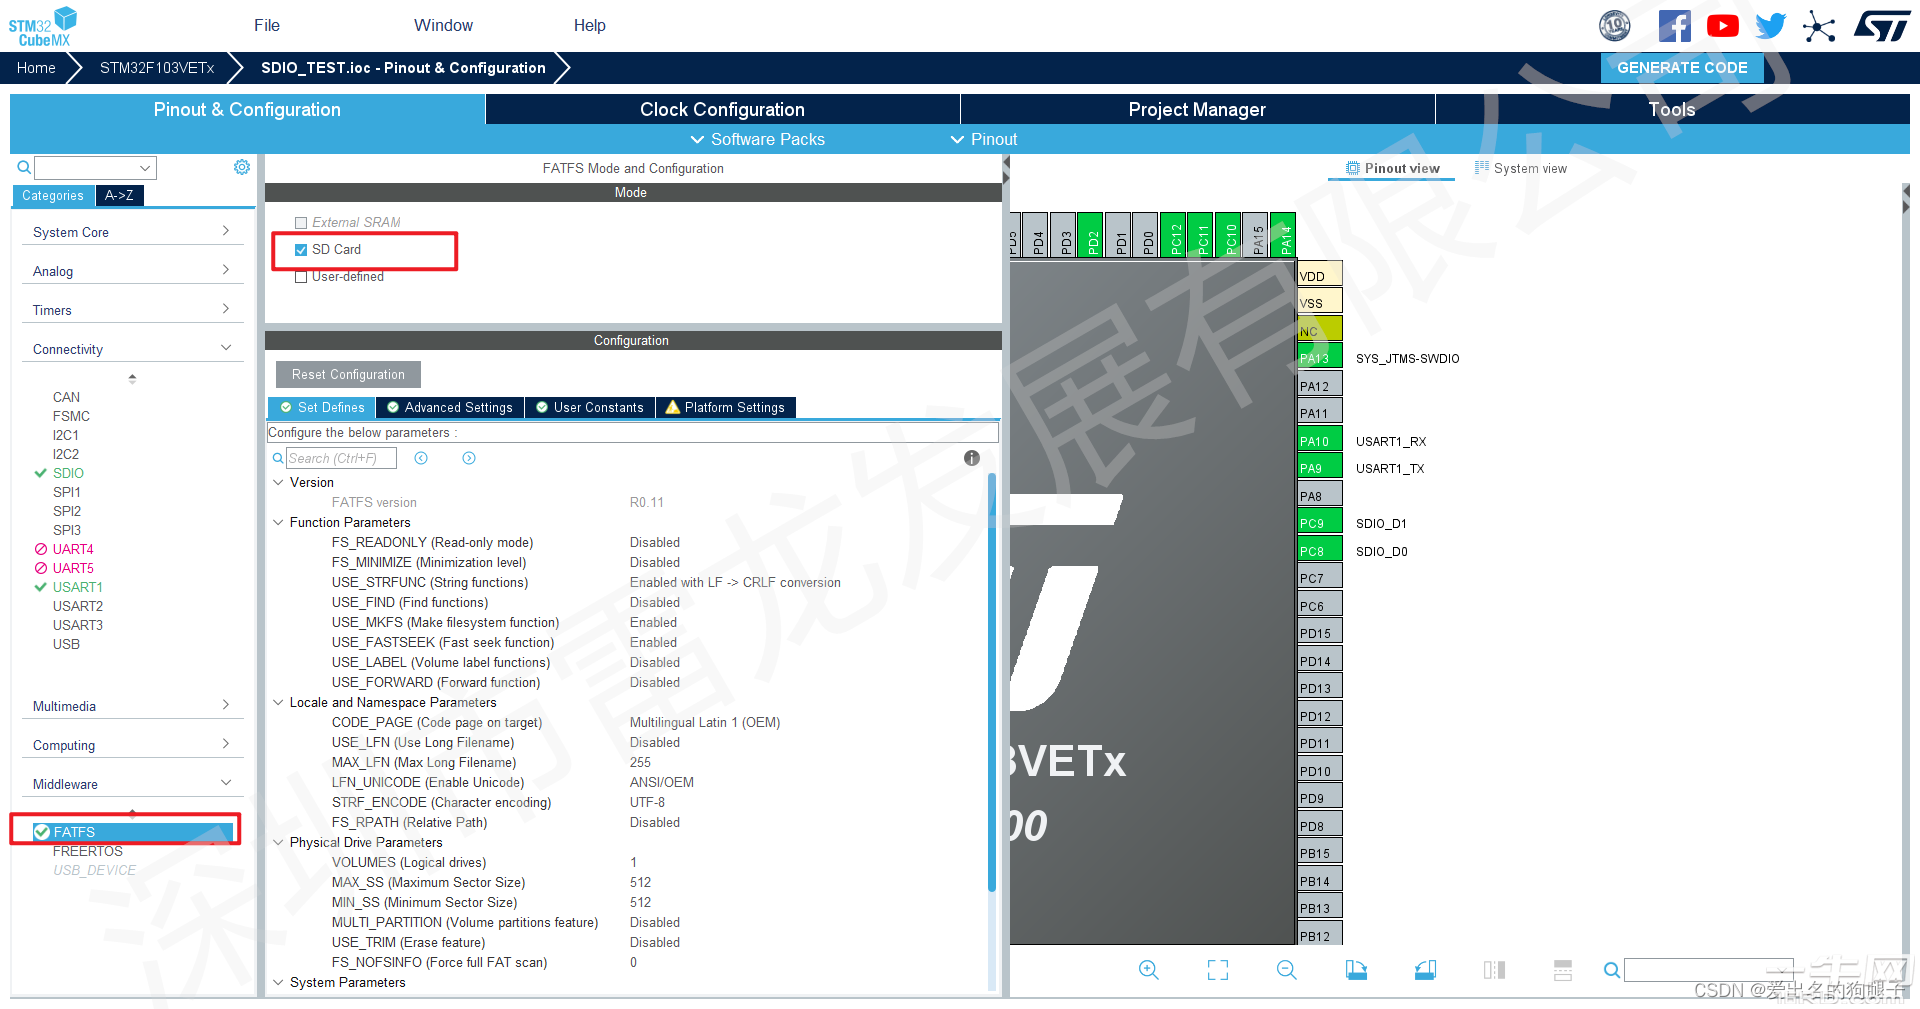Collapse the Physical Drive Parameters group
The image size is (1920, 1009).
[x=279, y=842]
